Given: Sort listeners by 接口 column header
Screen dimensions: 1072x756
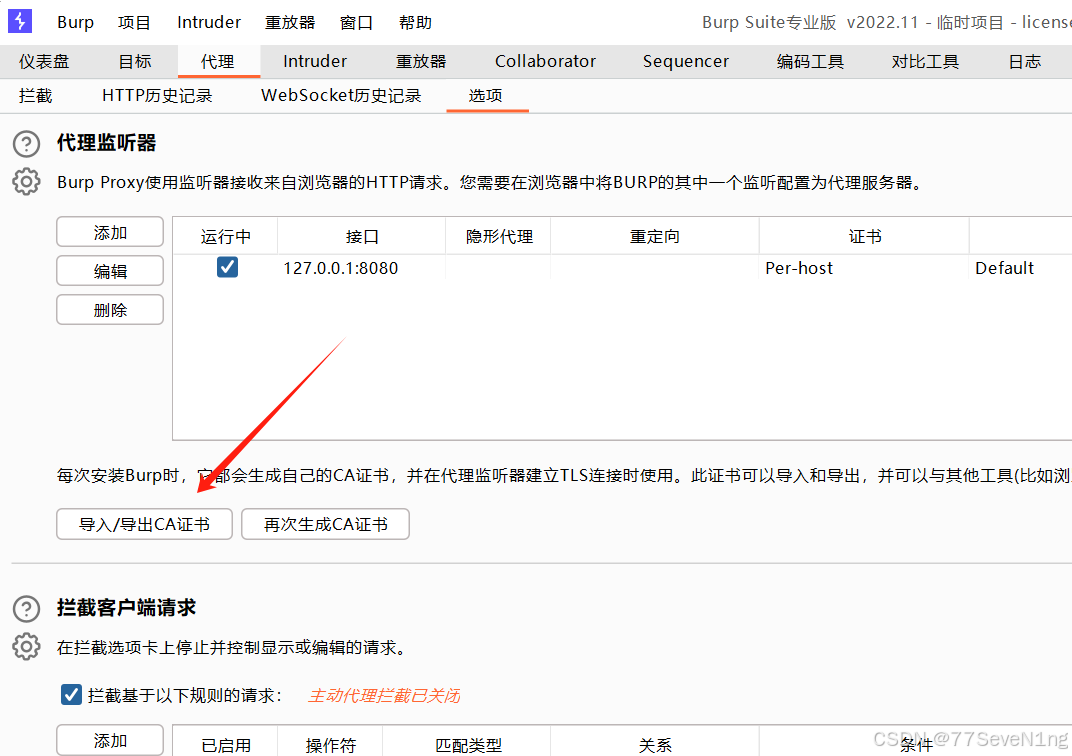Looking at the screenshot, I should point(362,237).
